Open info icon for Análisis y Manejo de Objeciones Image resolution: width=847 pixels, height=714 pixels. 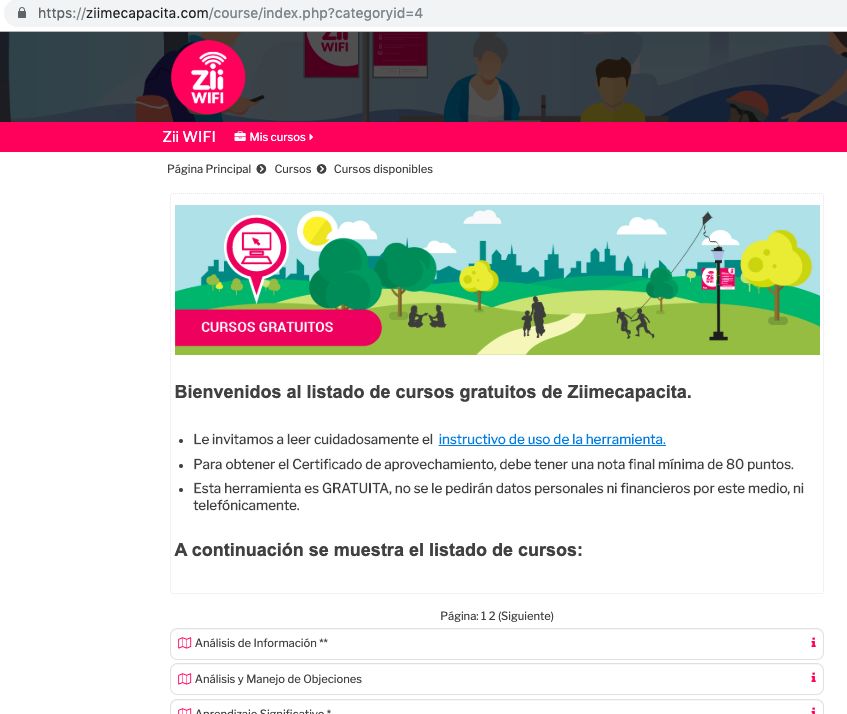(813, 678)
